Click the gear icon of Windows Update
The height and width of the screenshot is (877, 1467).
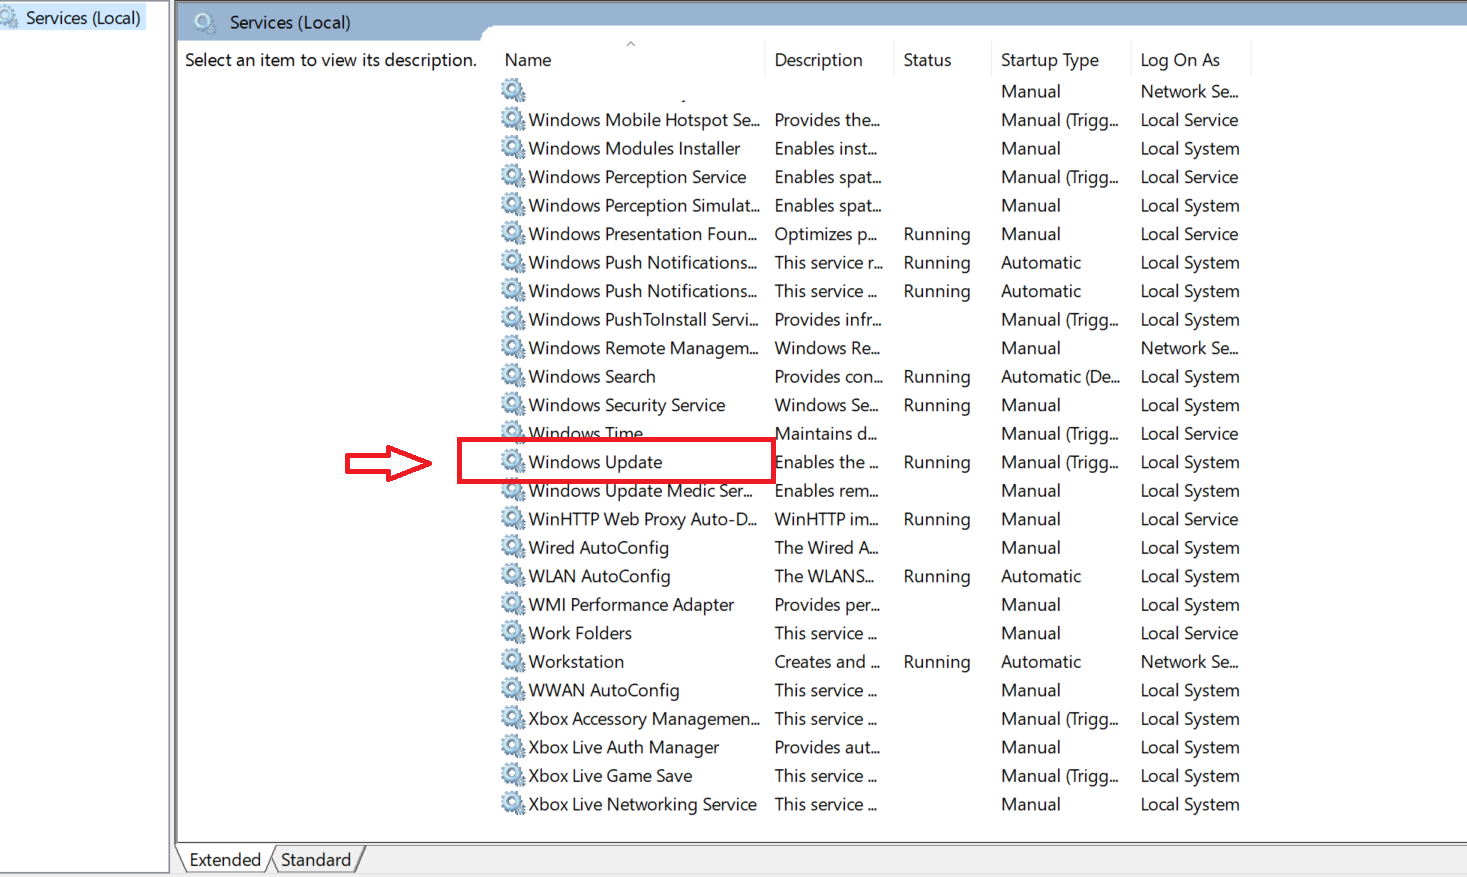[513, 461]
